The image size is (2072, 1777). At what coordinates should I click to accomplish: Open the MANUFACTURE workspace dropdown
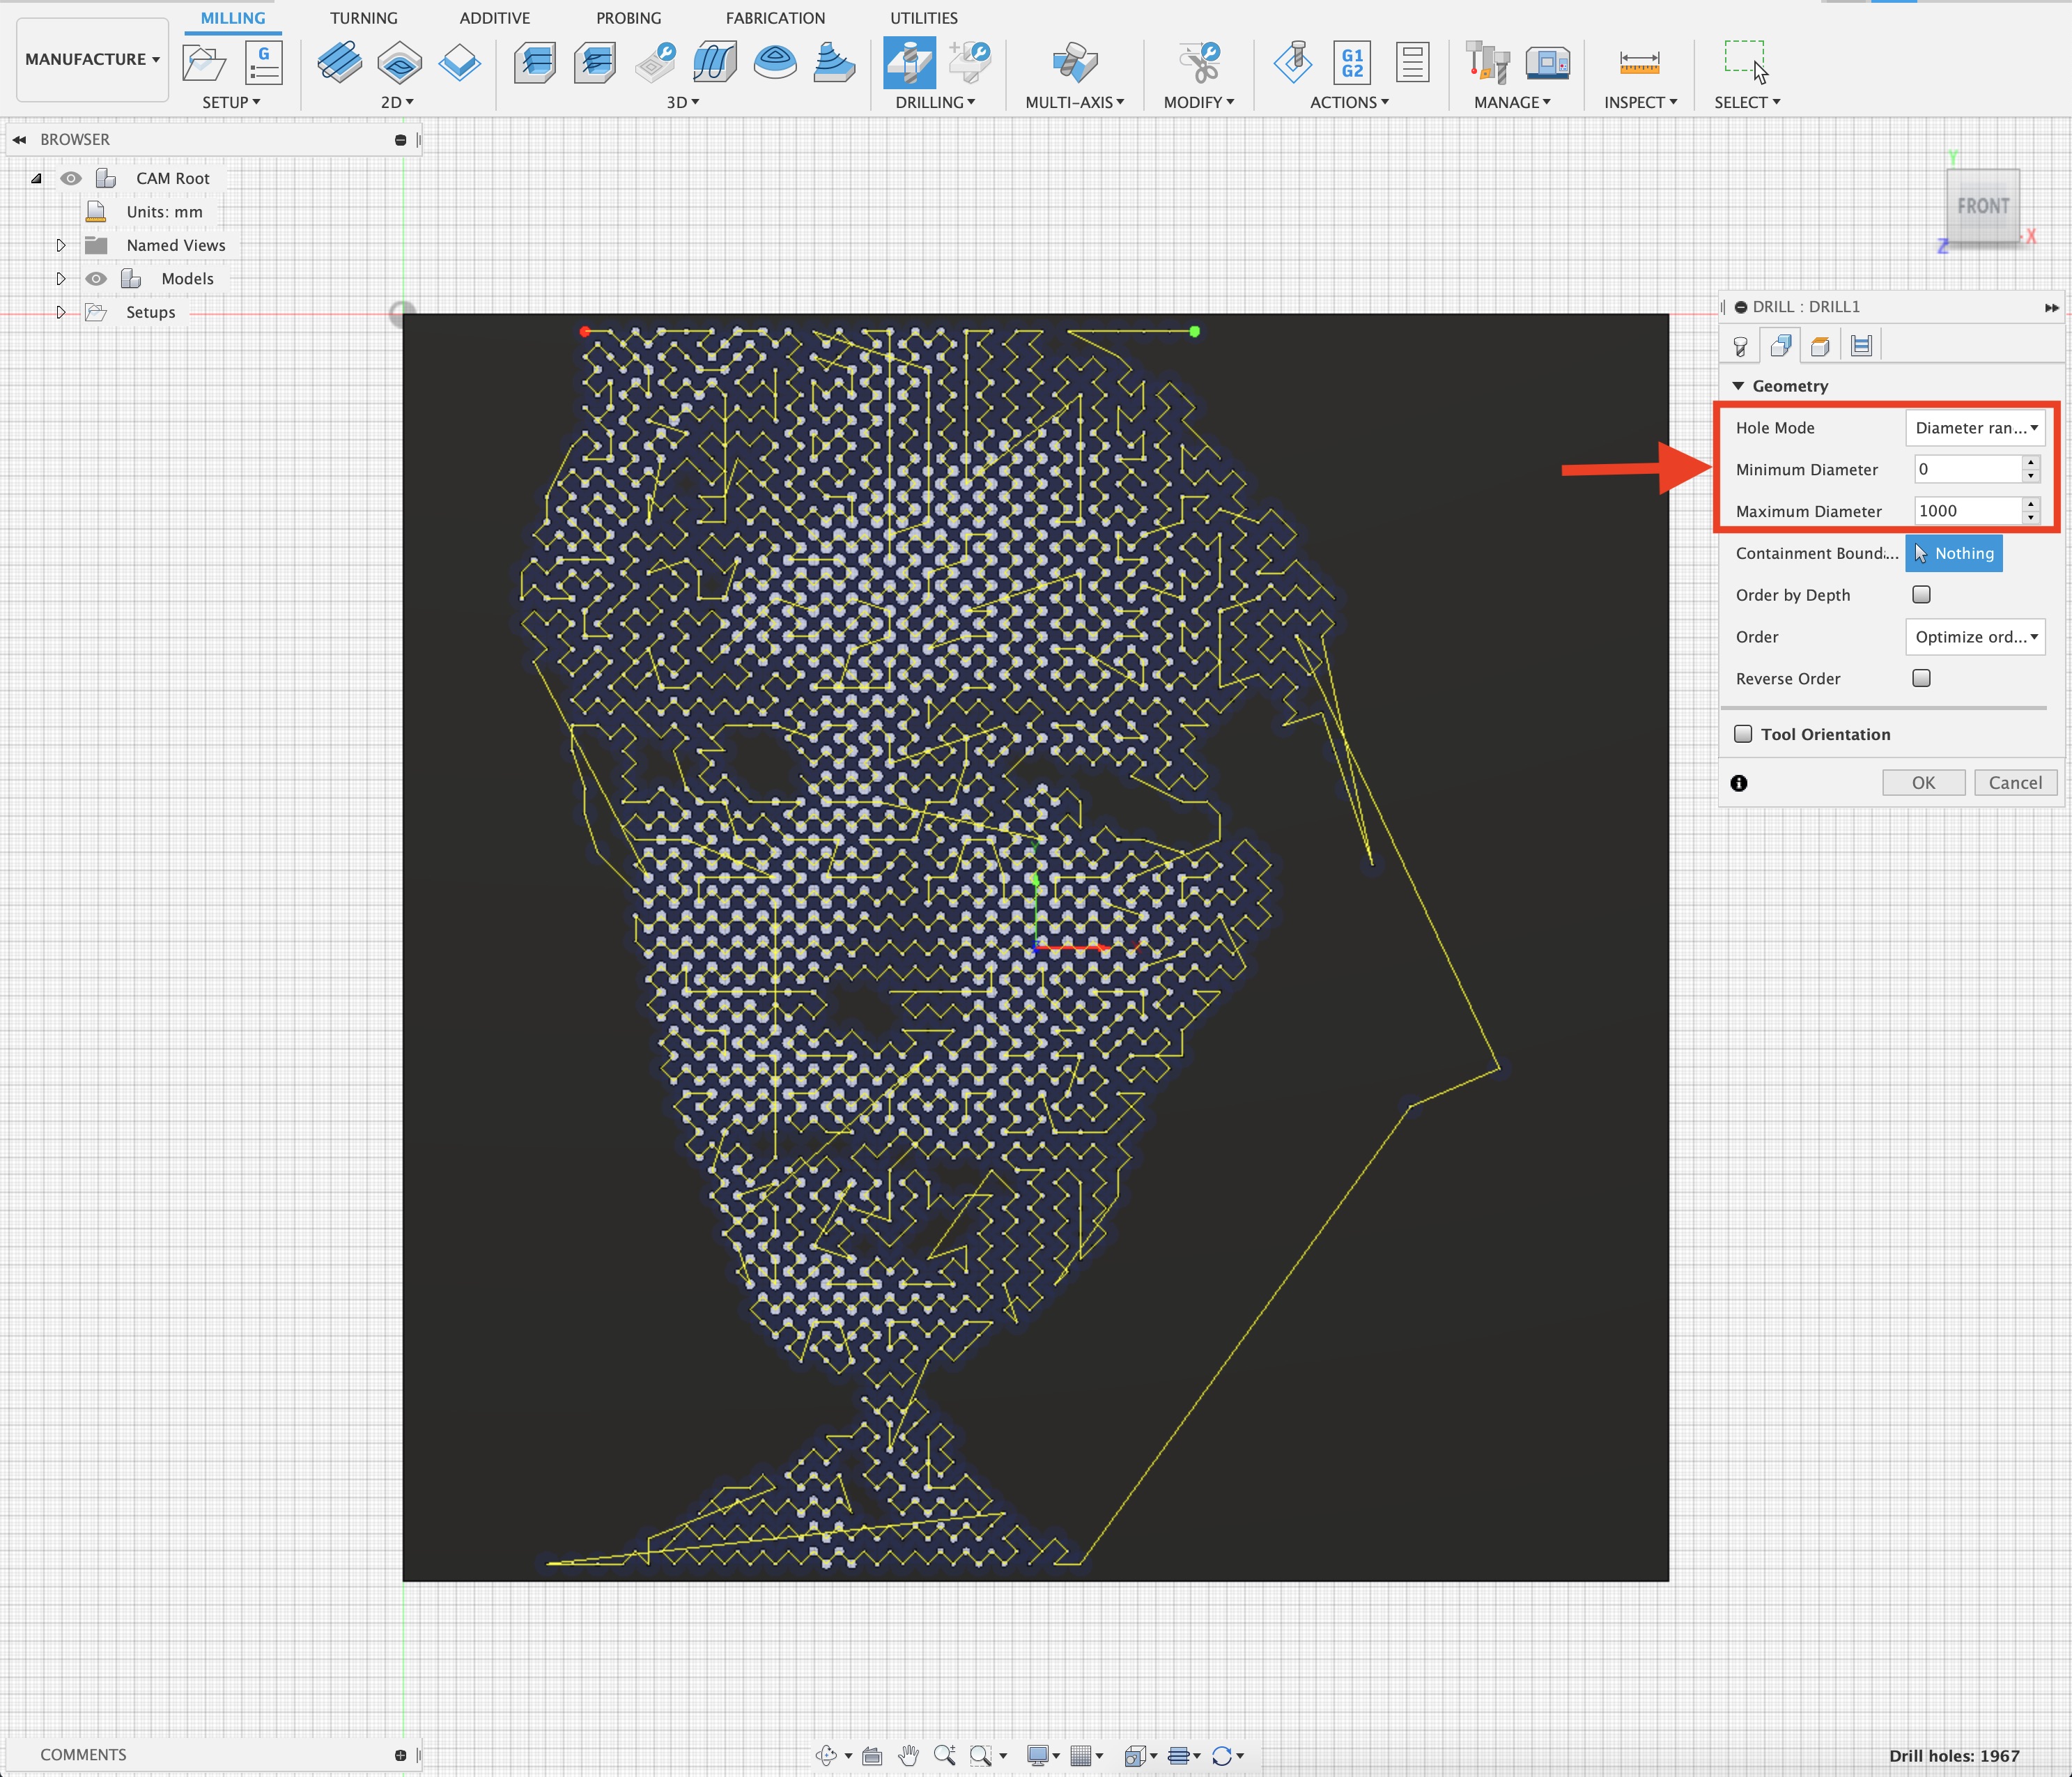click(x=92, y=59)
